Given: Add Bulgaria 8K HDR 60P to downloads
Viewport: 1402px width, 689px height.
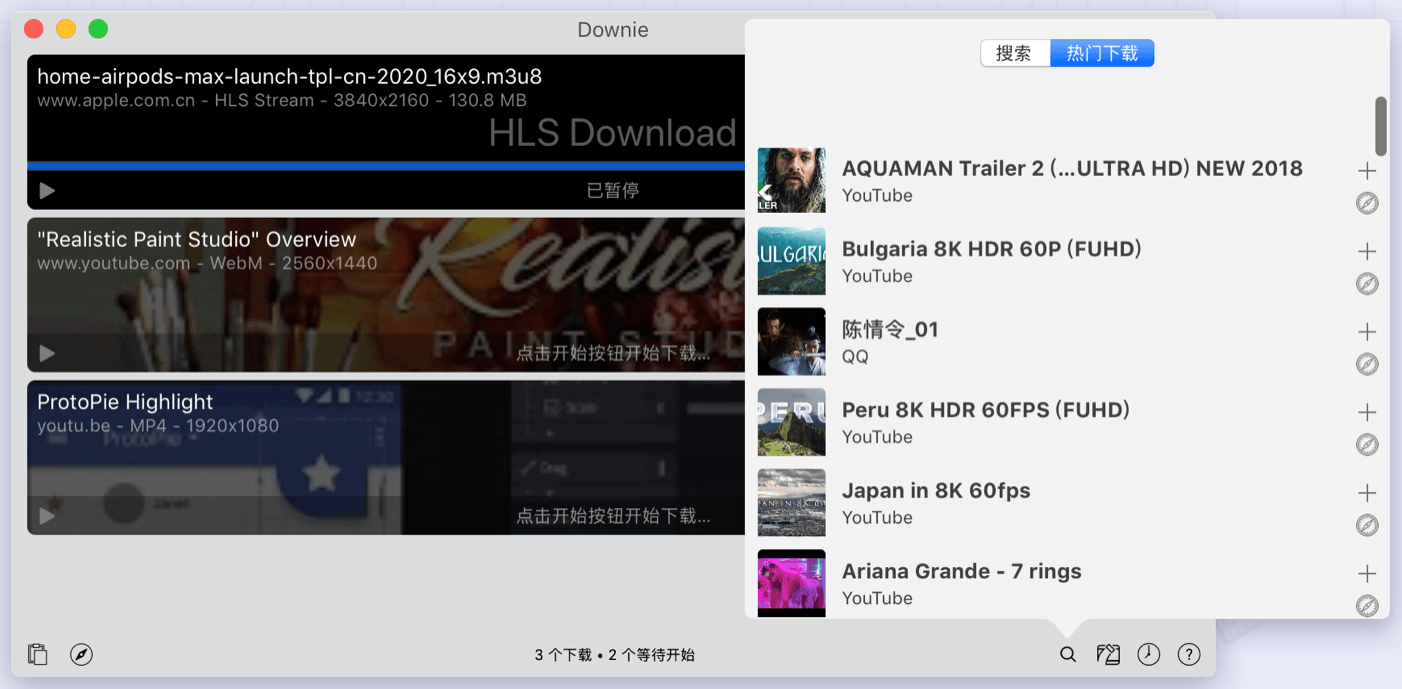Looking at the screenshot, I should click(1367, 251).
